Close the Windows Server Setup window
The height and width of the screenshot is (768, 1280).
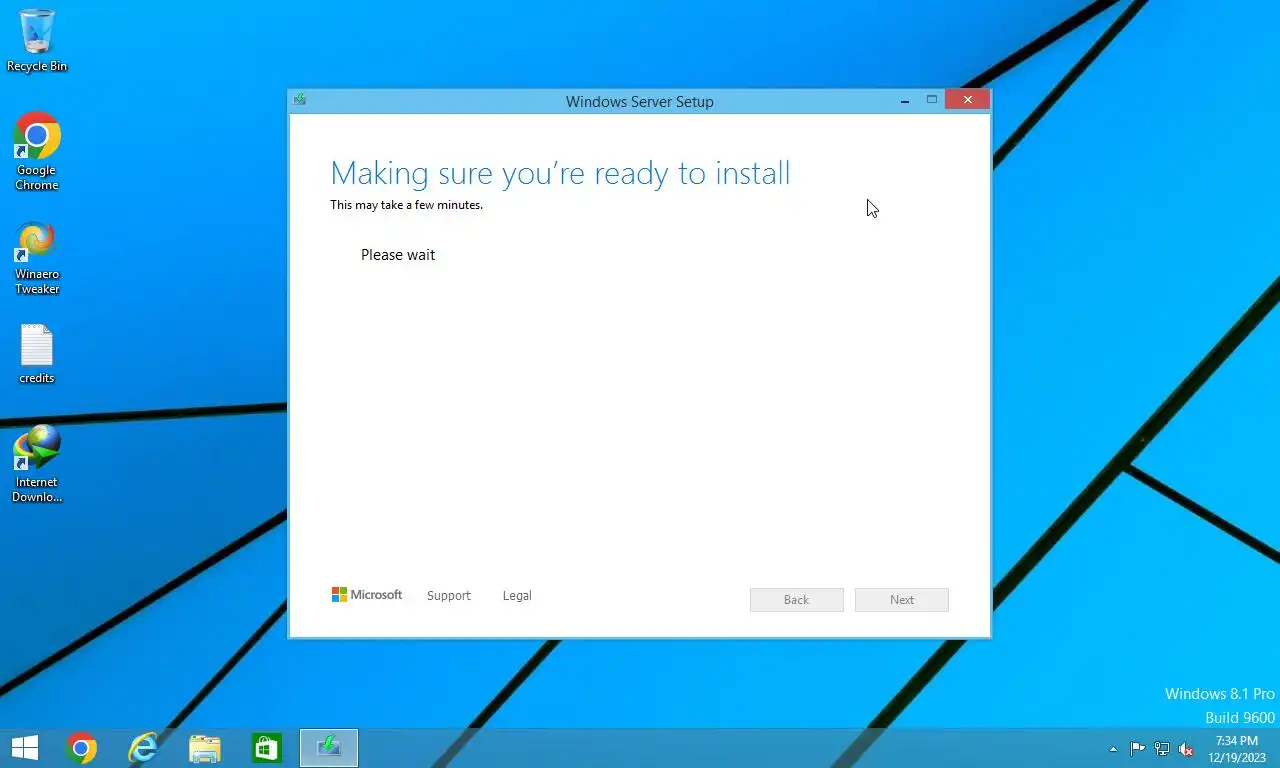coord(968,100)
